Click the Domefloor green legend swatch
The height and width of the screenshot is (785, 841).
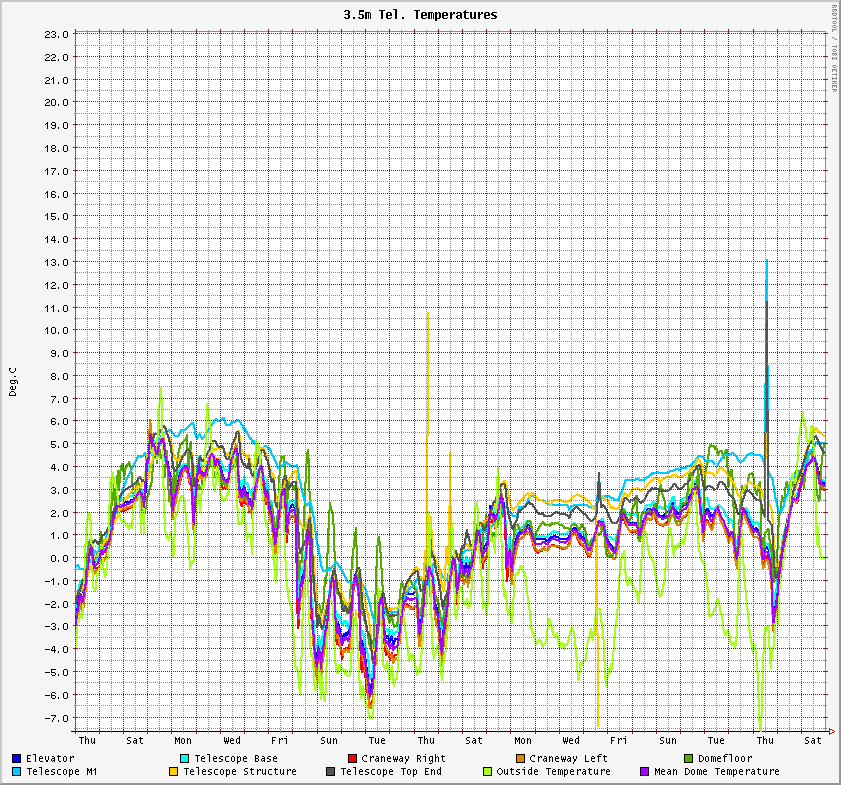point(688,759)
